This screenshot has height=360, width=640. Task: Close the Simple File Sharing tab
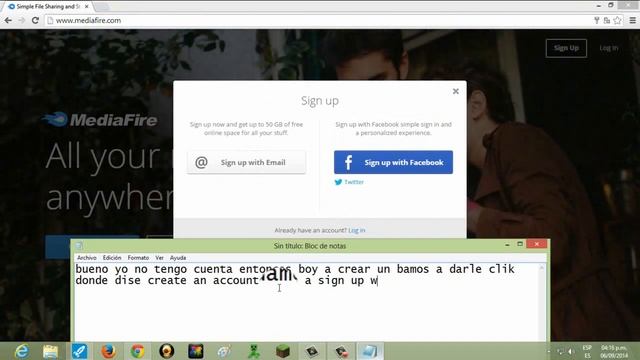tap(87, 7)
